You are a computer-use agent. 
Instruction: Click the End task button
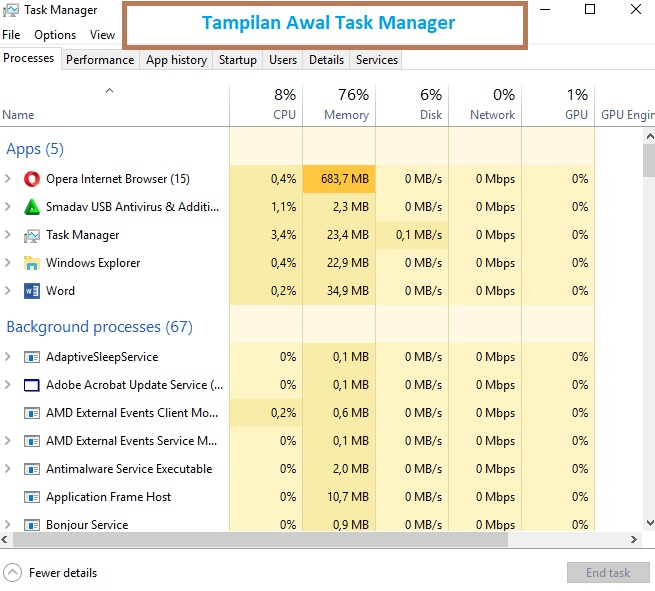(x=608, y=573)
